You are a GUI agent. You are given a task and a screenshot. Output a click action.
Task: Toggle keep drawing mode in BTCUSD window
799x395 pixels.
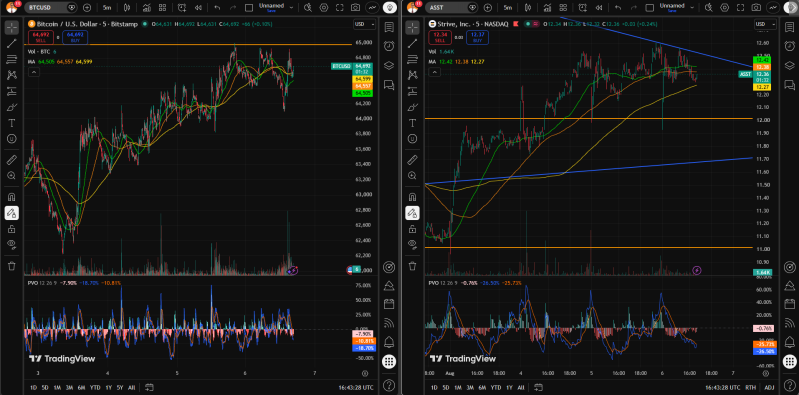[11, 213]
